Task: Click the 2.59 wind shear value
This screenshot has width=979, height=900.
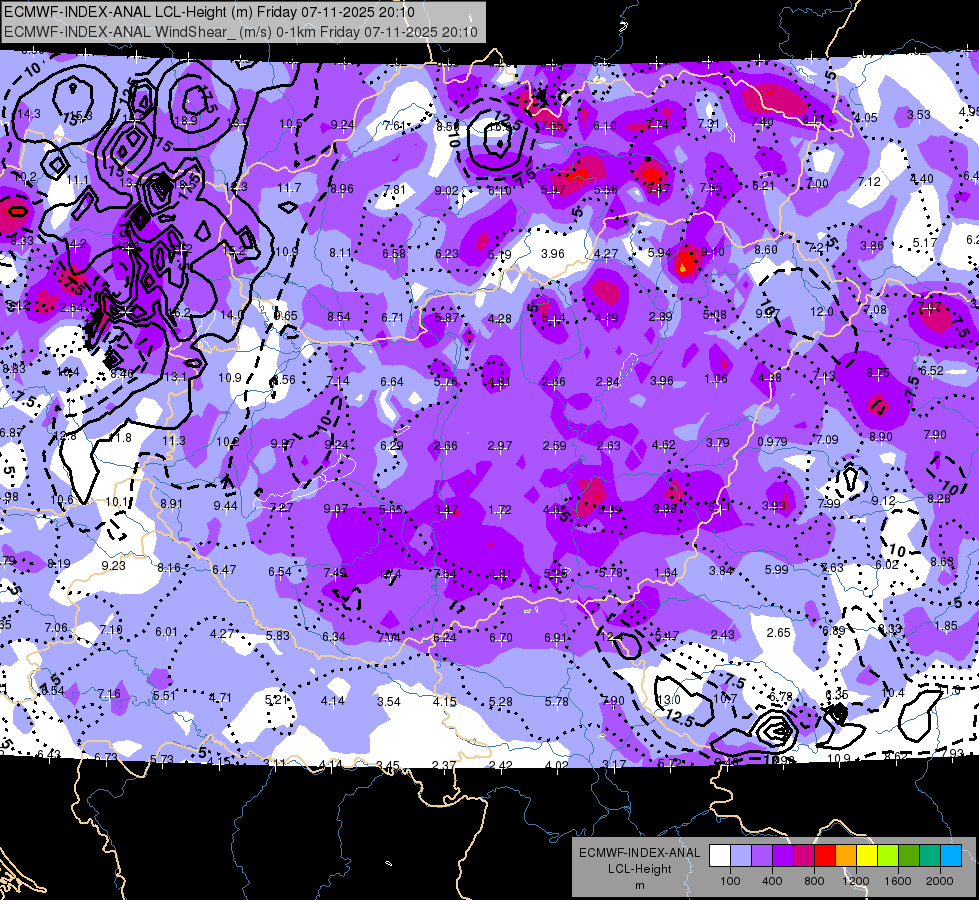Action: click(554, 445)
